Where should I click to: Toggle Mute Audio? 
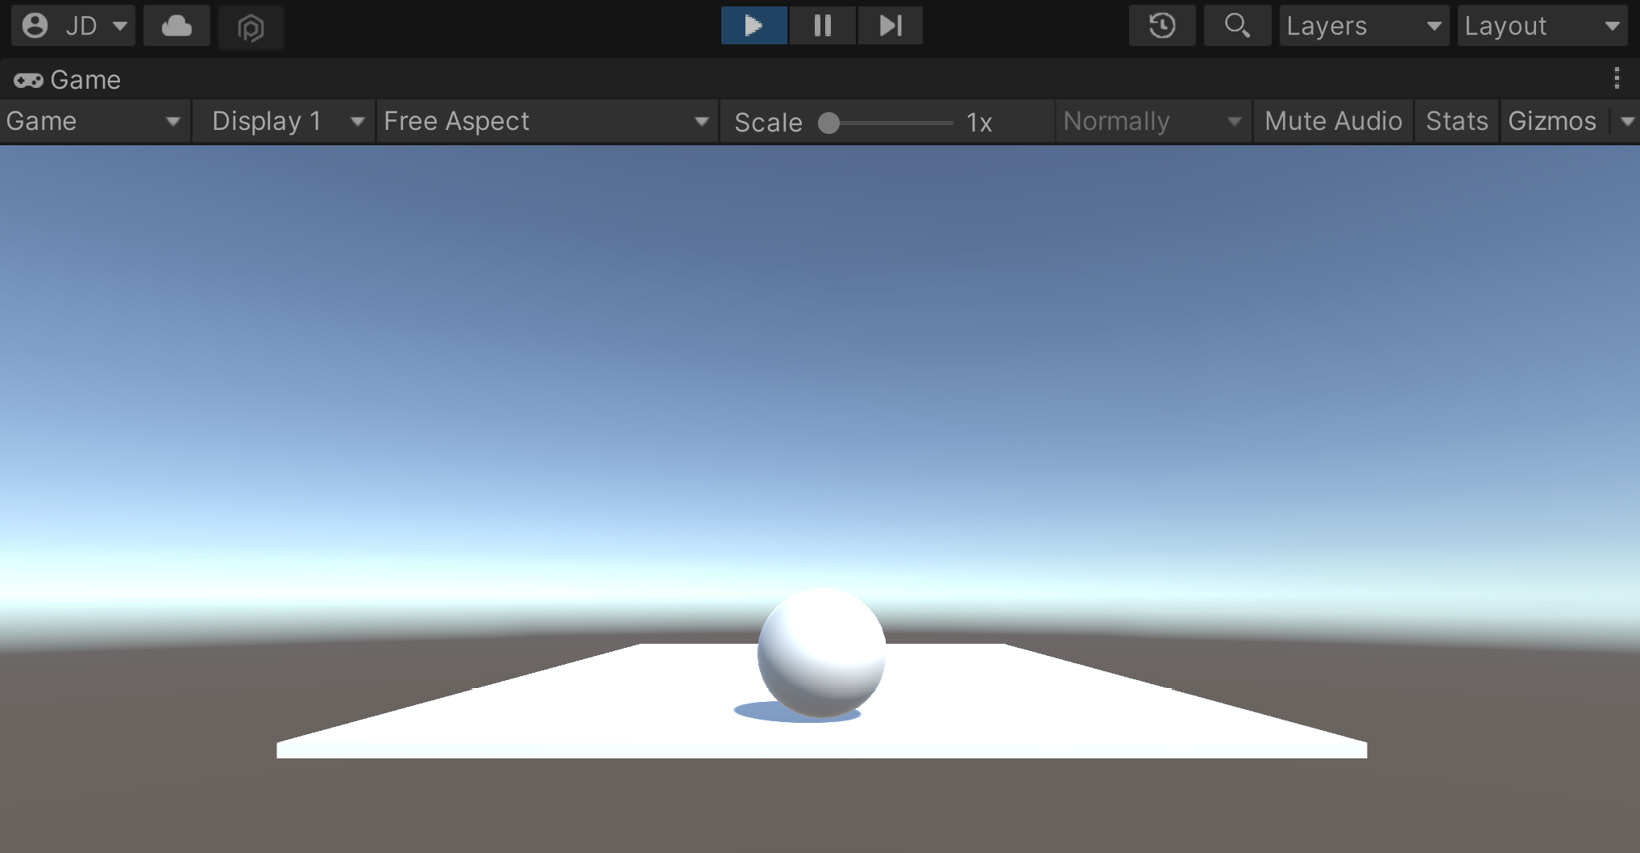pos(1333,122)
